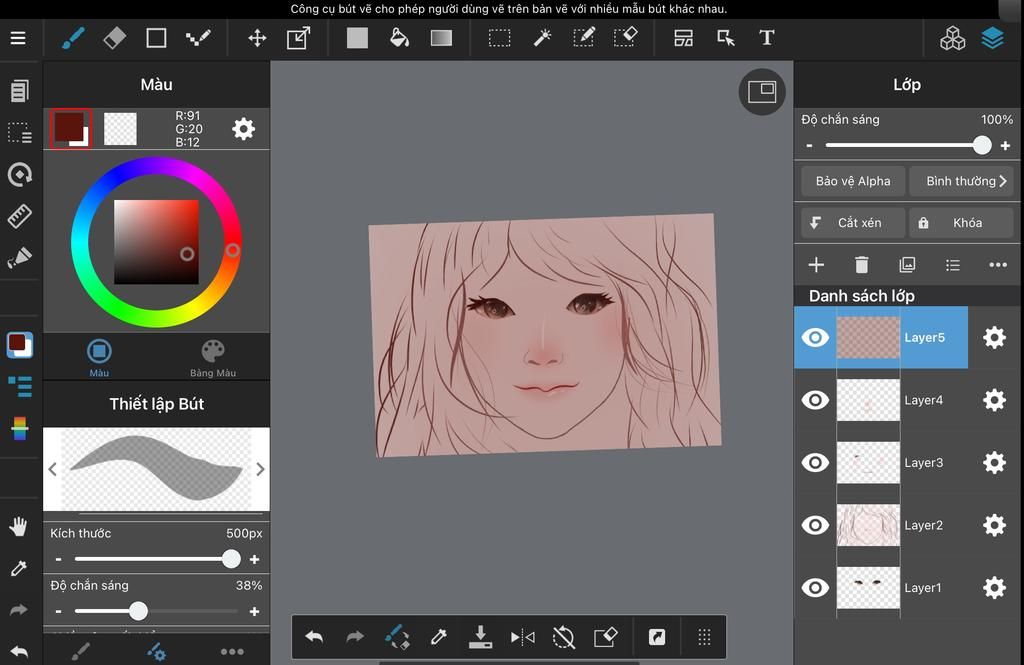Select the Hand pan tool
This screenshot has width=1024, height=665.
[x=18, y=526]
